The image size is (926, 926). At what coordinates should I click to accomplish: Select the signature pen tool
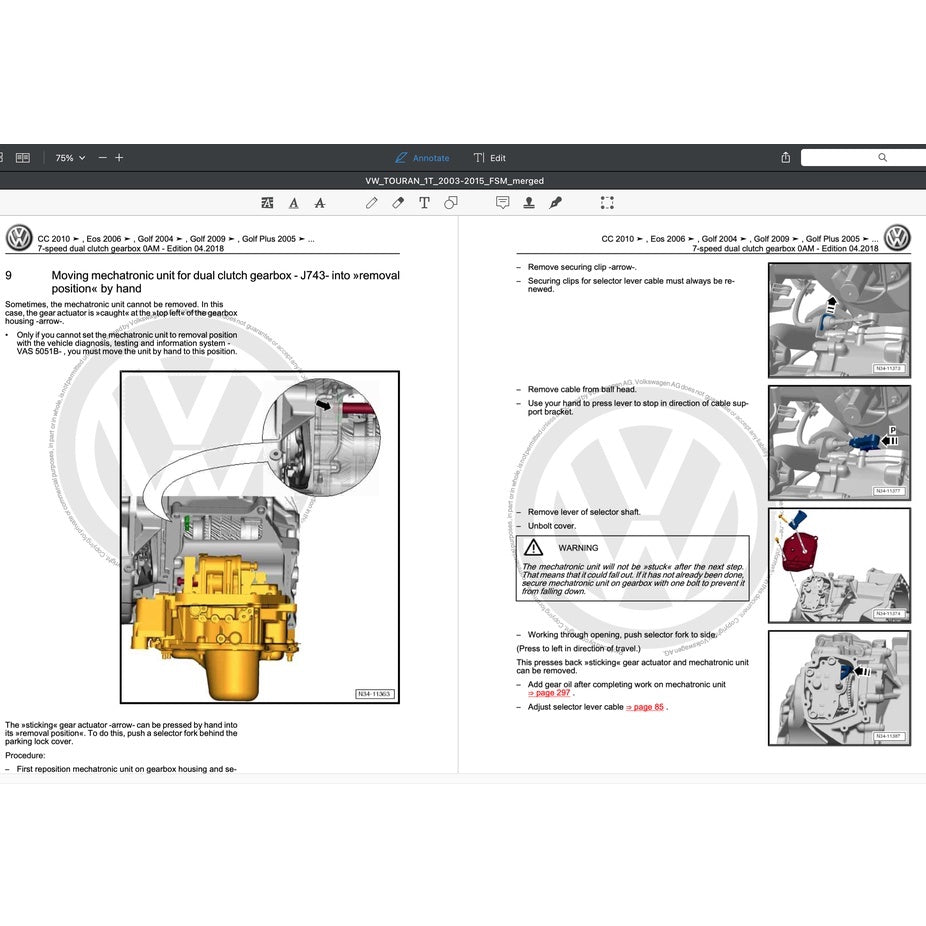555,203
